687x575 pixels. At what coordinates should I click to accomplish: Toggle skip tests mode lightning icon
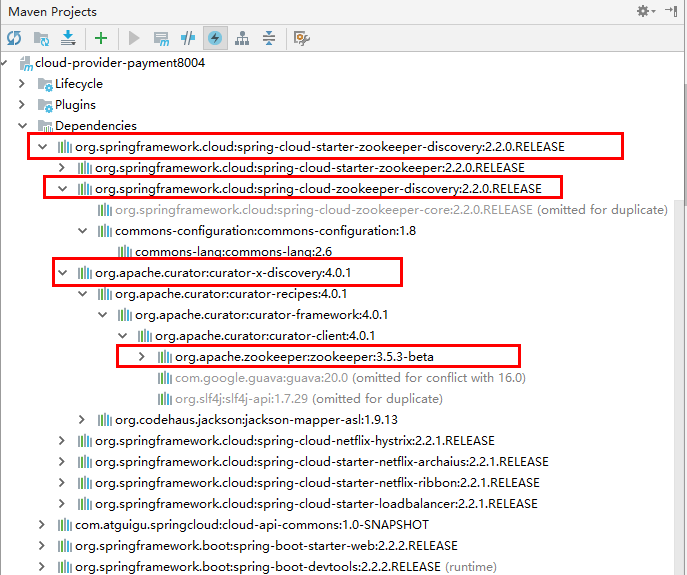[x=215, y=38]
